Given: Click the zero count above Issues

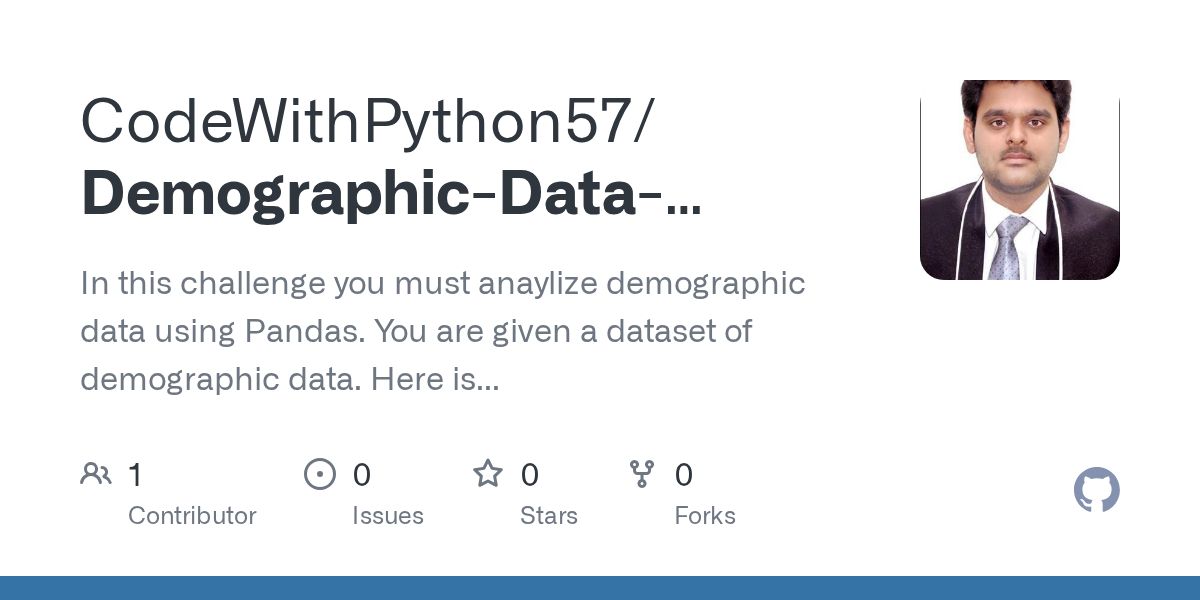Looking at the screenshot, I should [x=361, y=475].
